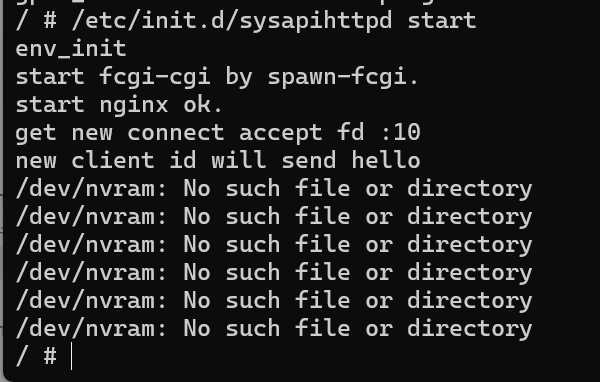Click the word 'will' in the client line
Viewport: 600px width, 382px height.
click(x=238, y=160)
